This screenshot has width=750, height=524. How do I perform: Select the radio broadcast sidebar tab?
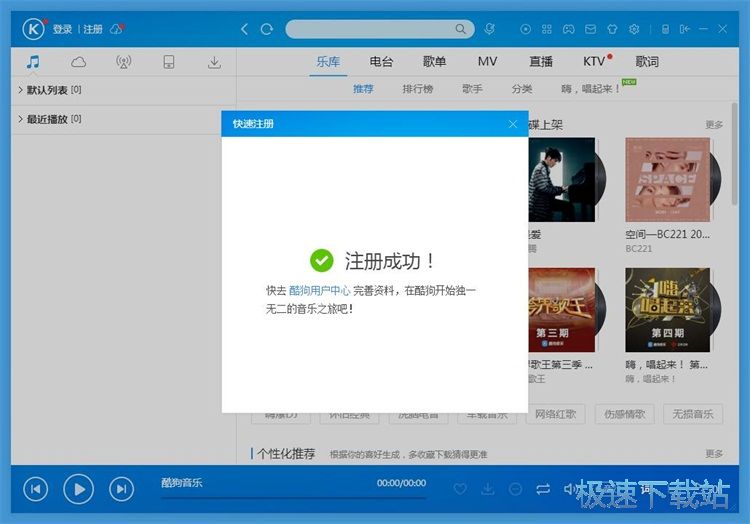coord(123,62)
